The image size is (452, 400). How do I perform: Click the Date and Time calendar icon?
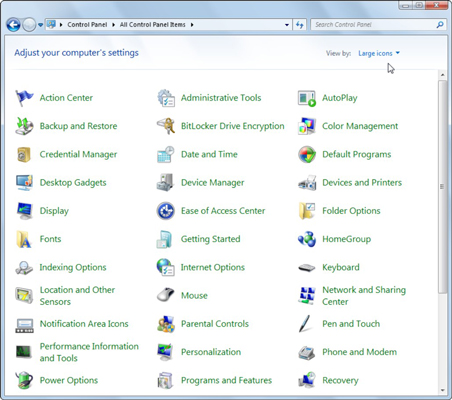(166, 154)
